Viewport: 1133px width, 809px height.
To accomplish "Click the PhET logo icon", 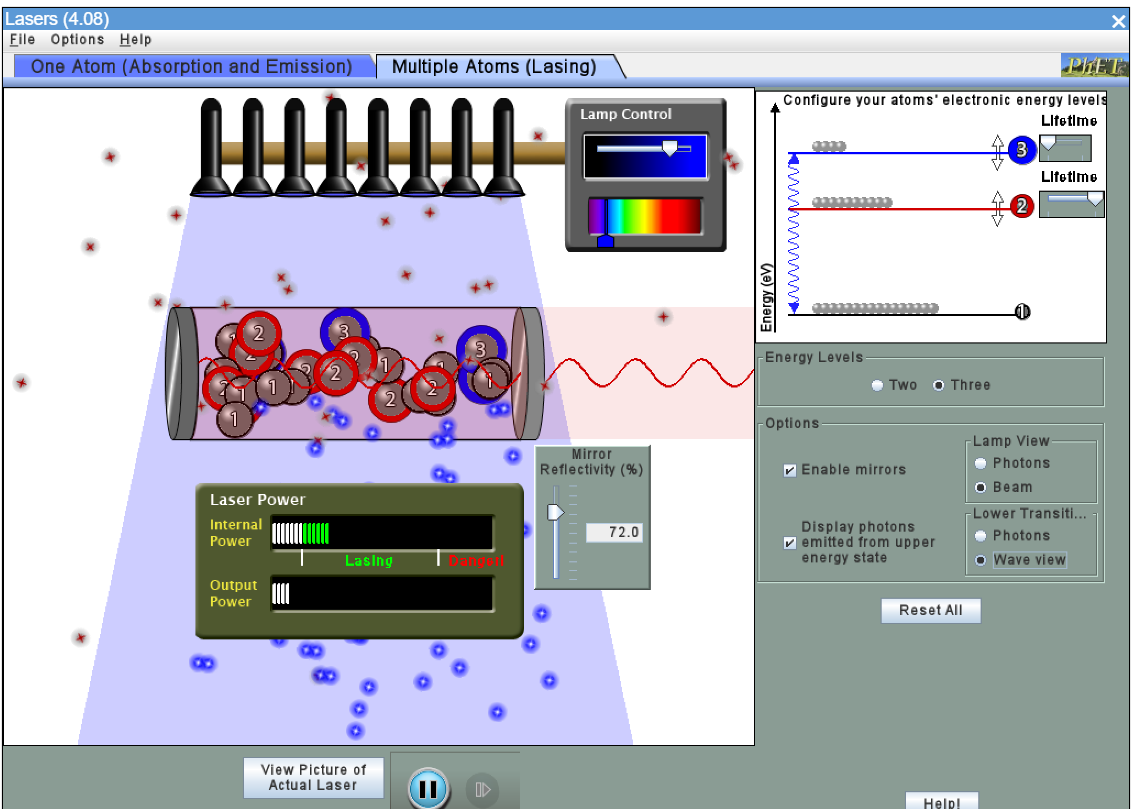I will pyautogui.click(x=1094, y=66).
